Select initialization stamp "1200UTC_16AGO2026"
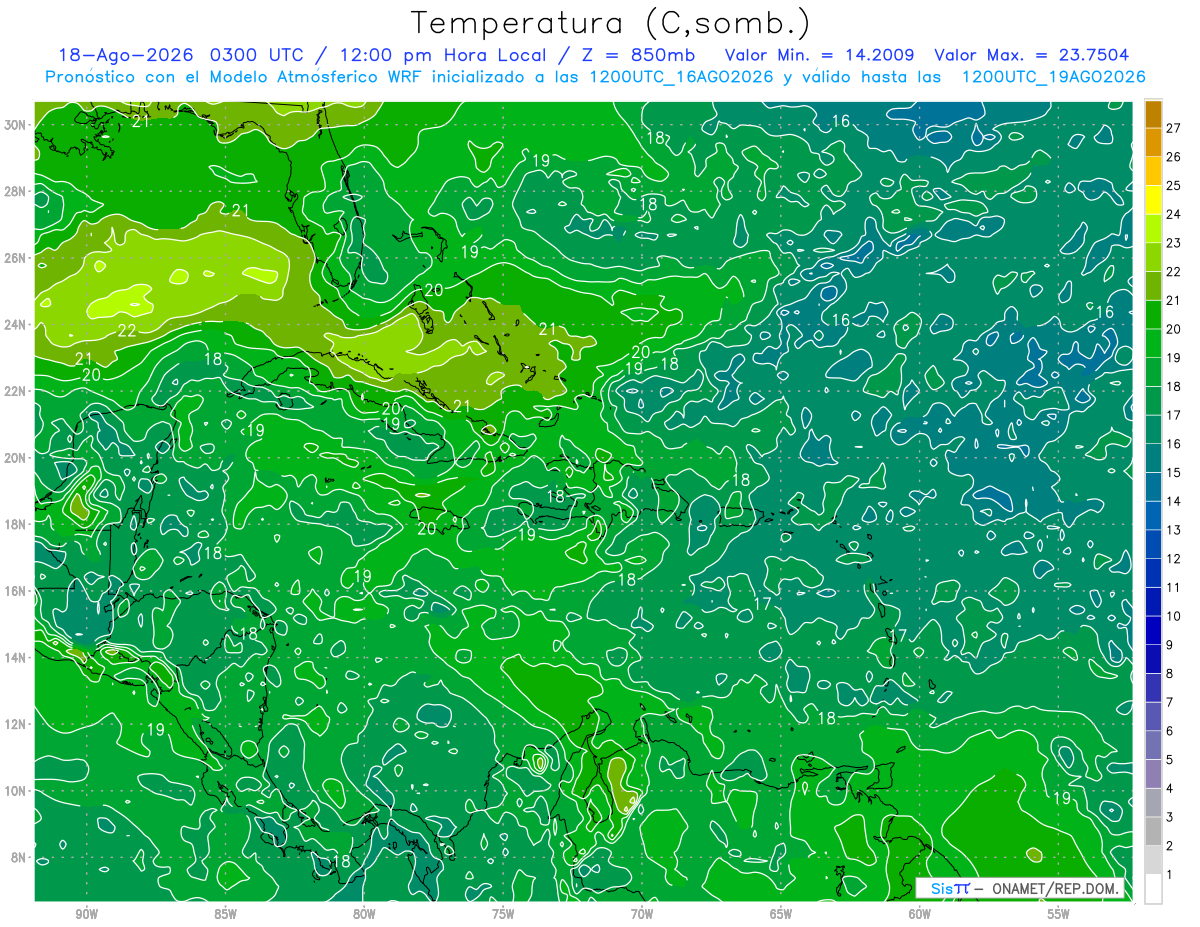The height and width of the screenshot is (927, 1200). (x=681, y=77)
